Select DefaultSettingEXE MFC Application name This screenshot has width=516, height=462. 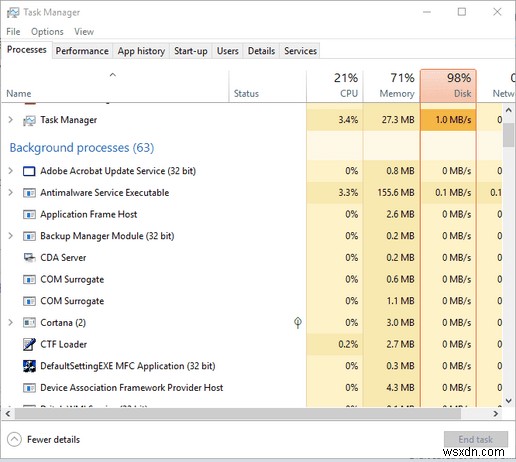click(x=128, y=366)
